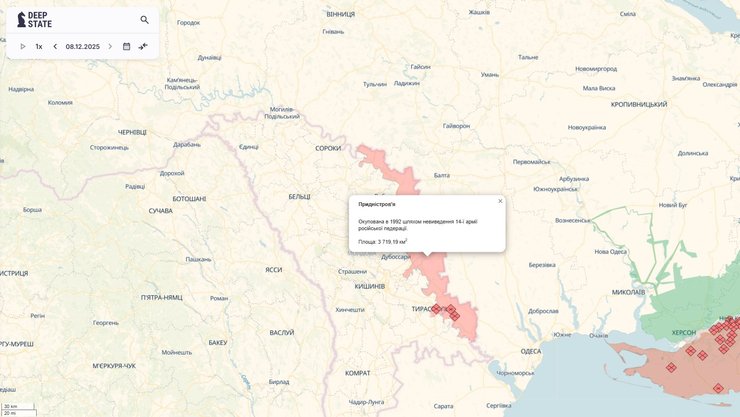This screenshot has width=740, height=417.
Task: Play the timeline animation
Action: click(23, 46)
